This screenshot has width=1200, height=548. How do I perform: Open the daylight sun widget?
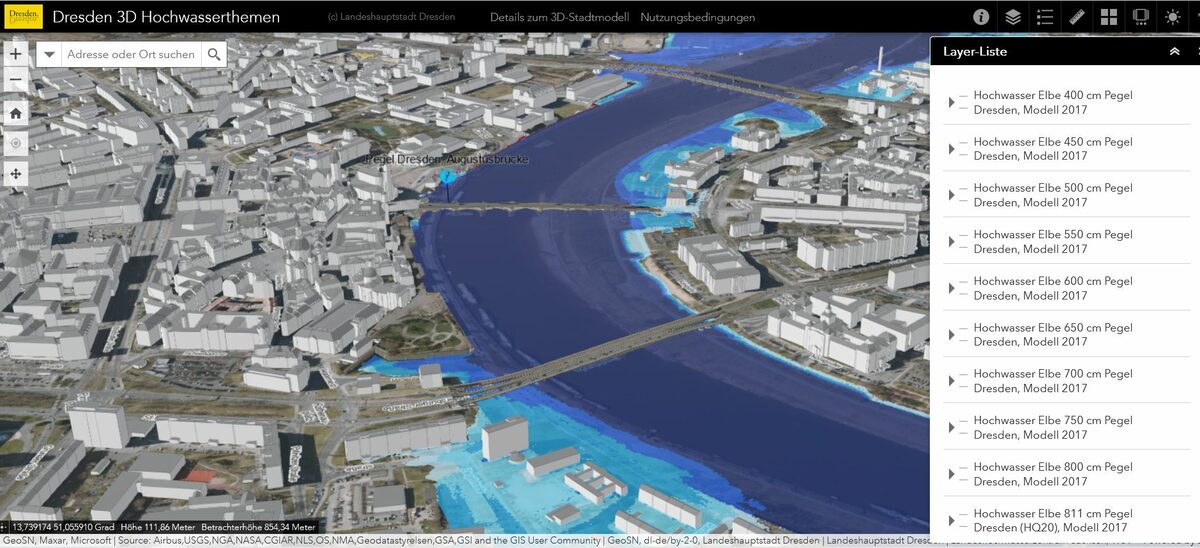1172,17
